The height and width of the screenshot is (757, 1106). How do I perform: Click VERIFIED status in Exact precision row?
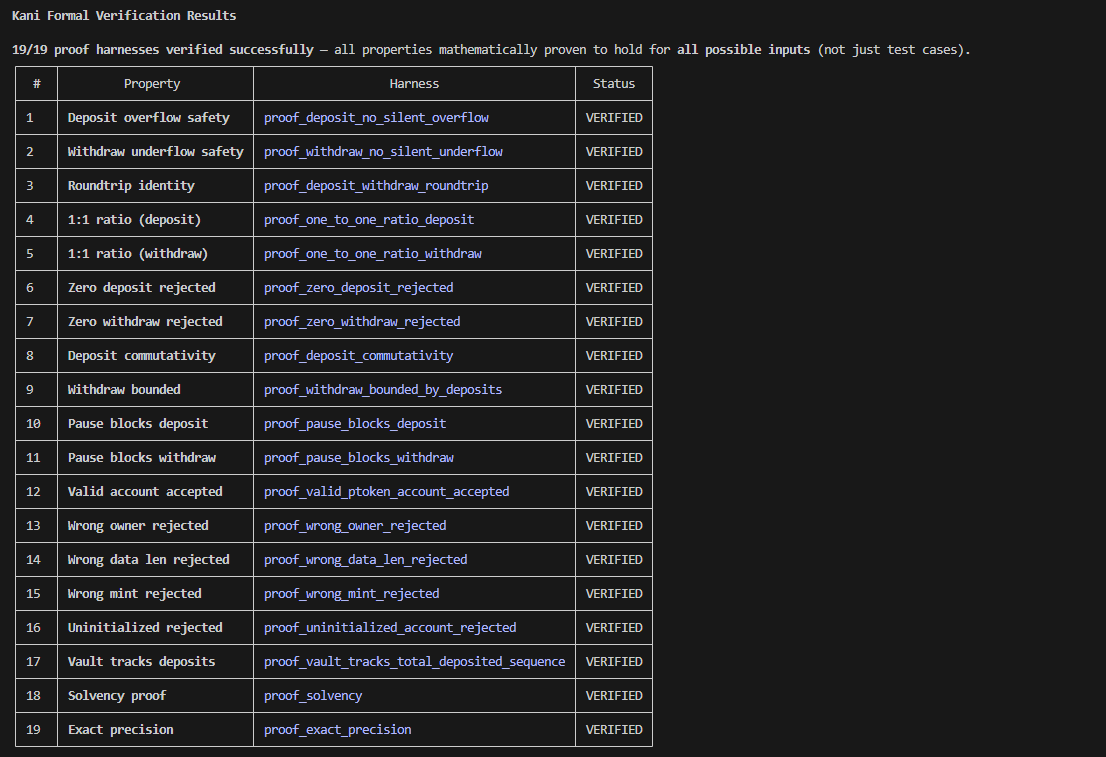pyautogui.click(x=614, y=729)
